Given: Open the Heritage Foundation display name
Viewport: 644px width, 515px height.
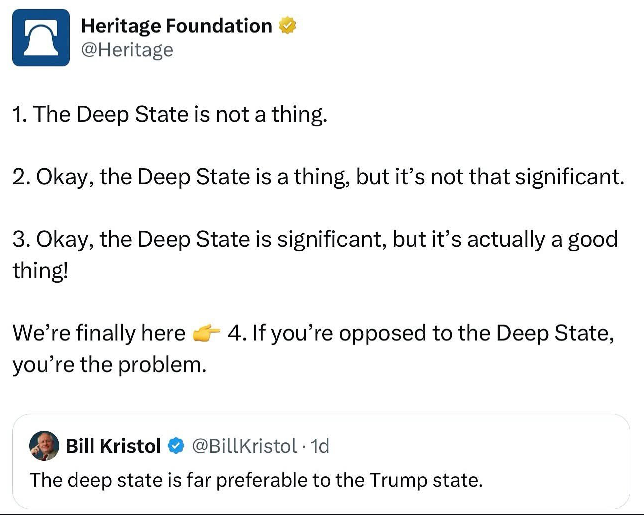Looking at the screenshot, I should click(x=176, y=26).
